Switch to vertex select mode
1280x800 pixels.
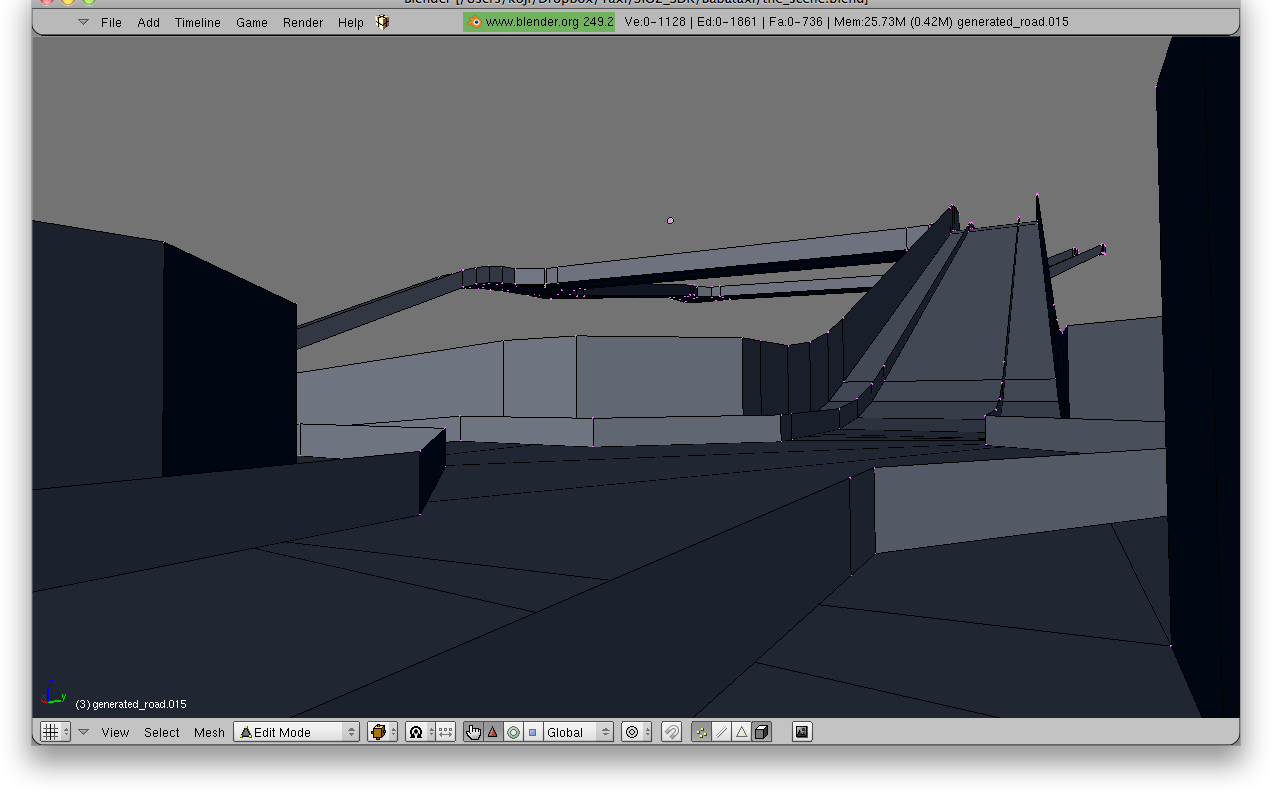click(702, 732)
